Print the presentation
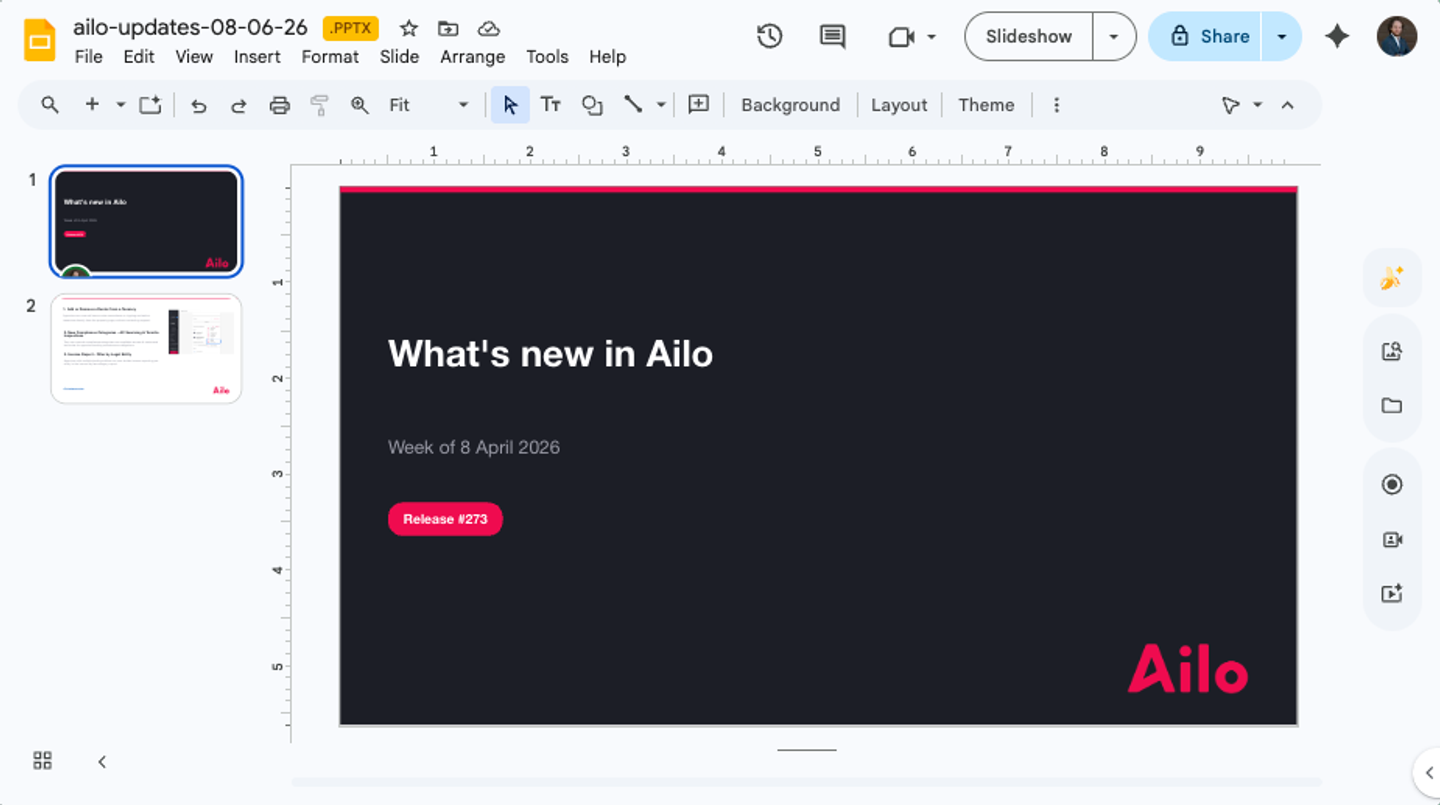Screen dimensions: 1440x805 click(280, 105)
